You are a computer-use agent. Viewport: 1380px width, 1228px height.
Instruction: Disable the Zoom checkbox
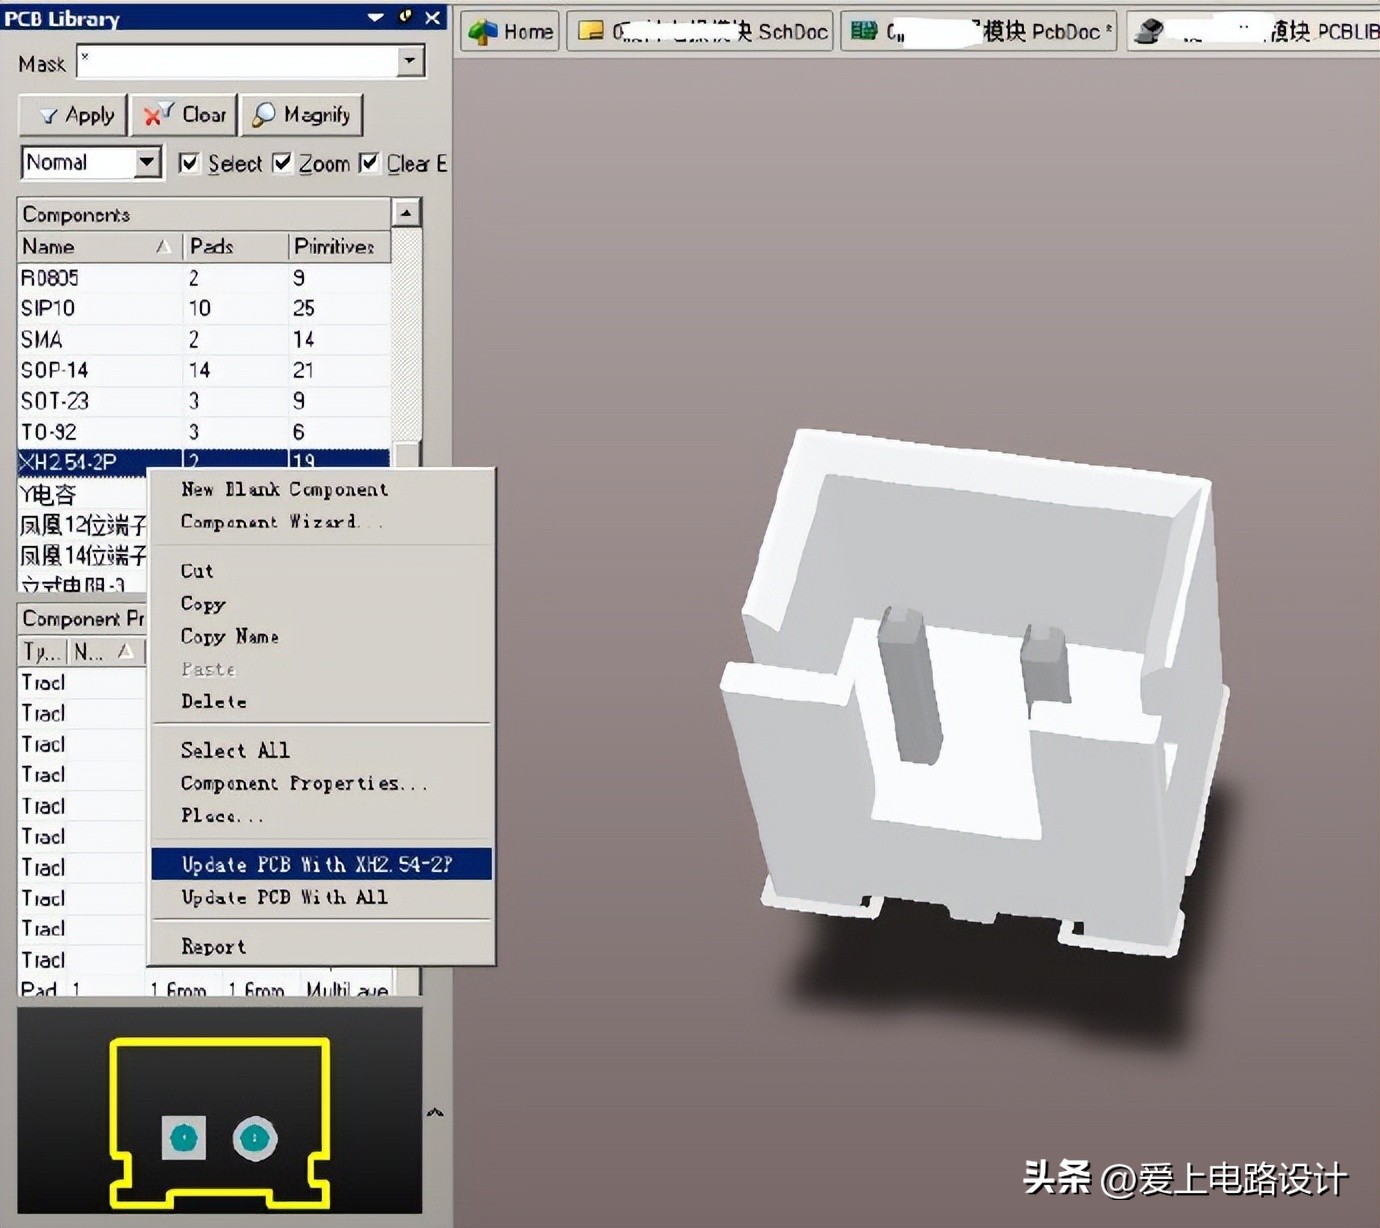[x=281, y=162]
